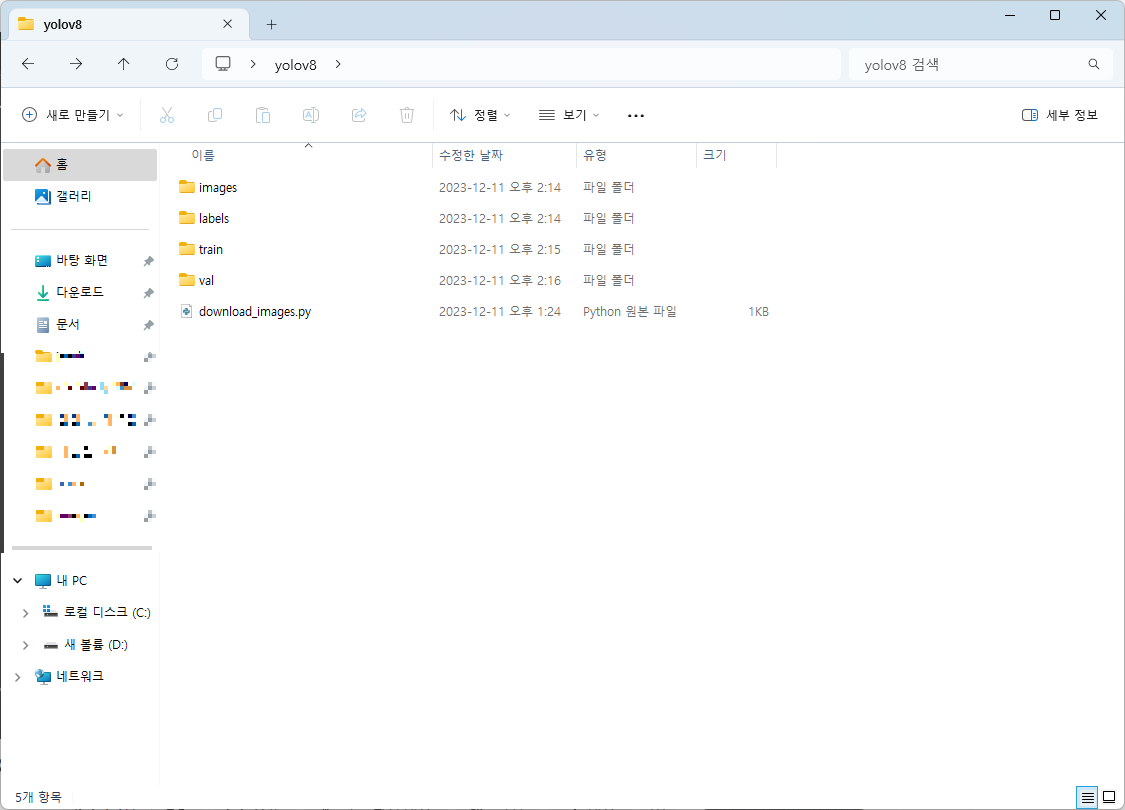Toggle the 세부 정보 details pane
The width and height of the screenshot is (1125, 810).
pos(1060,115)
